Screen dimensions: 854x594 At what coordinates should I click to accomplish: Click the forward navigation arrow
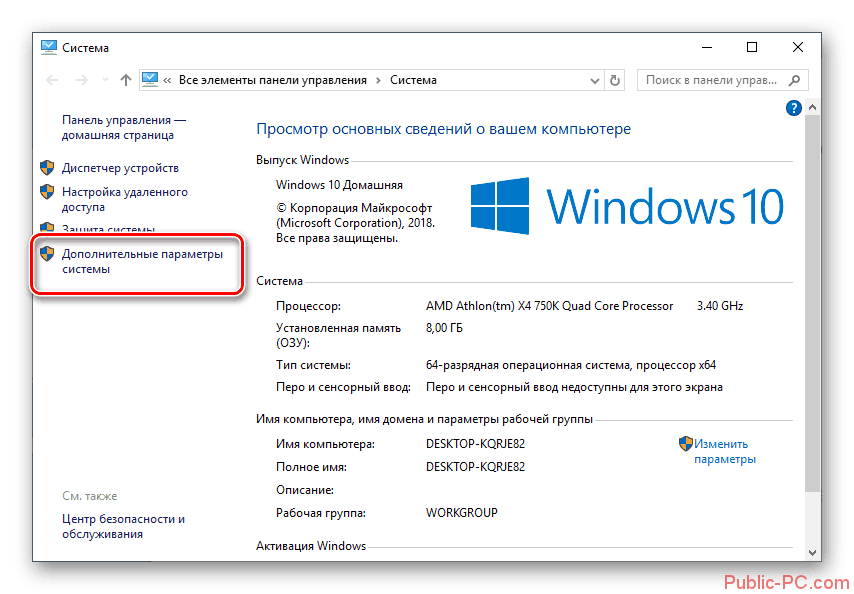click(x=82, y=80)
